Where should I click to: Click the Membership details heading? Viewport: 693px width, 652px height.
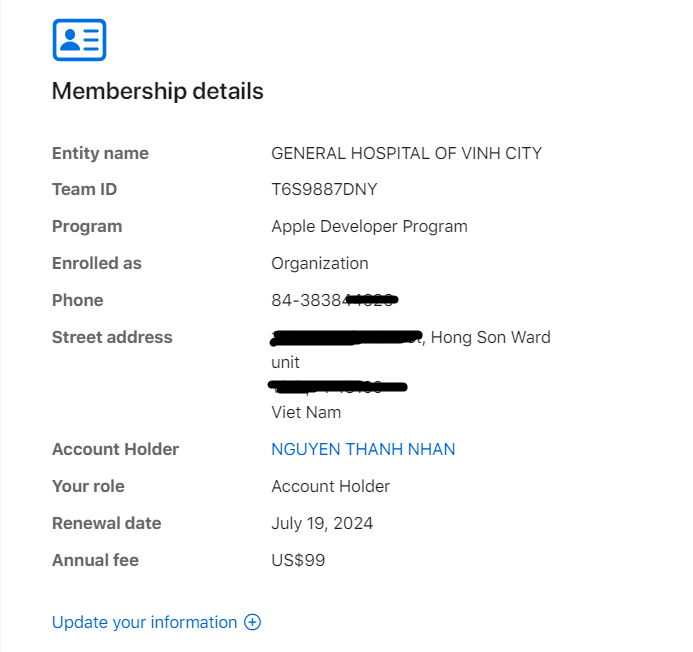pos(158,92)
